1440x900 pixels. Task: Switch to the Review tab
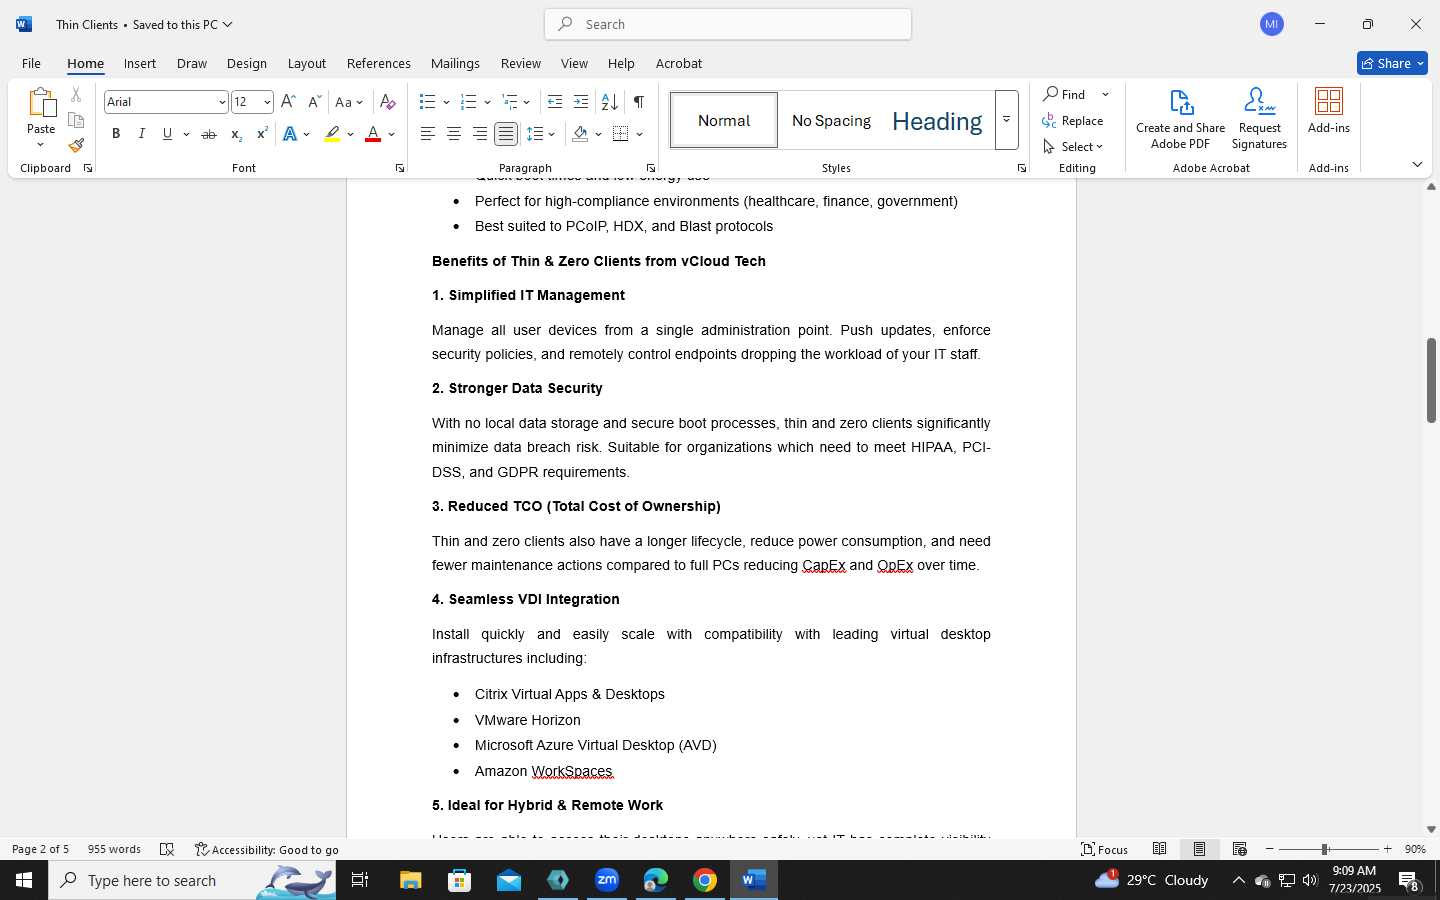[x=520, y=63]
